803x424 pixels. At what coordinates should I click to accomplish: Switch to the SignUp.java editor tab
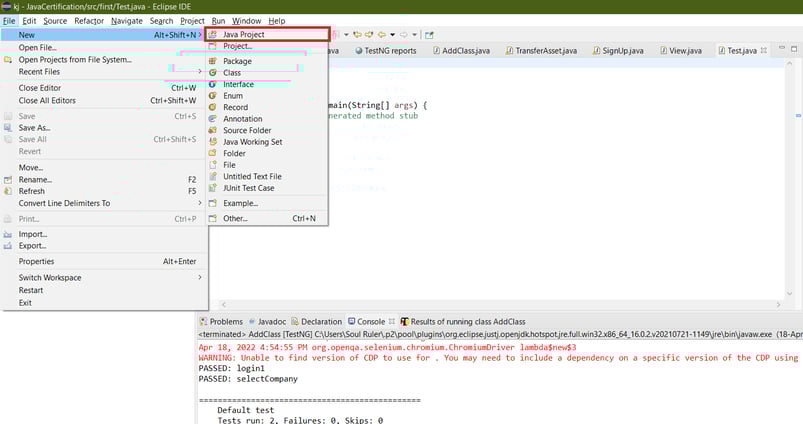pos(618,51)
